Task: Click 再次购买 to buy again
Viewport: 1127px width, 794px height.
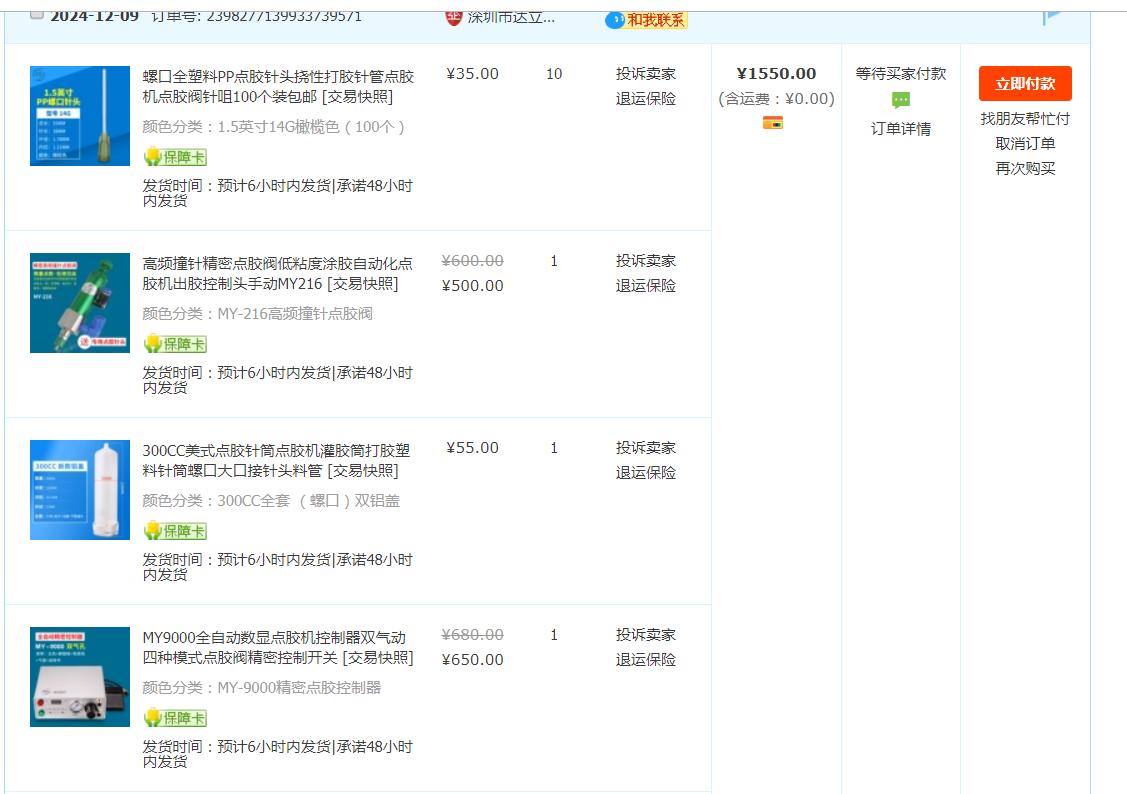Action: (1025, 169)
